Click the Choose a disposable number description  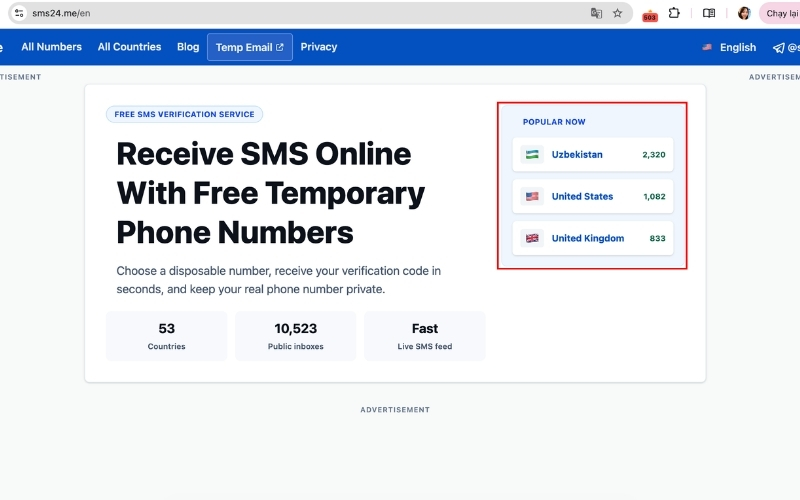pyautogui.click(x=279, y=280)
